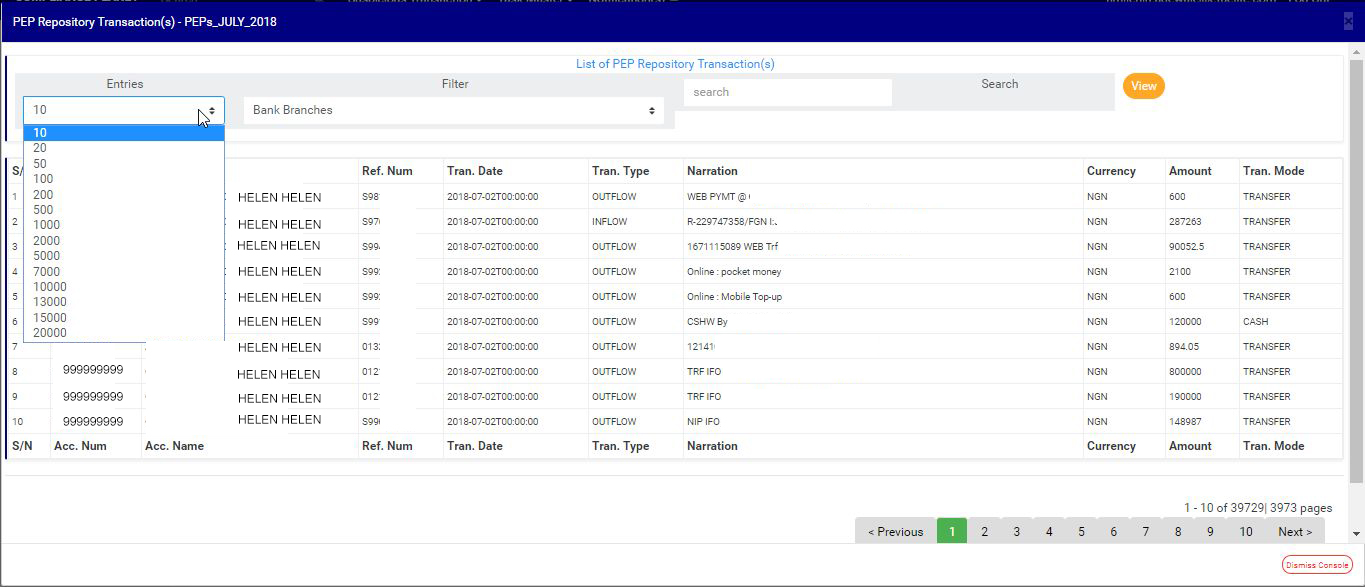Image resolution: width=1365 pixels, height=587 pixels.
Task: Choose 1000 entries option
Action: [46, 225]
